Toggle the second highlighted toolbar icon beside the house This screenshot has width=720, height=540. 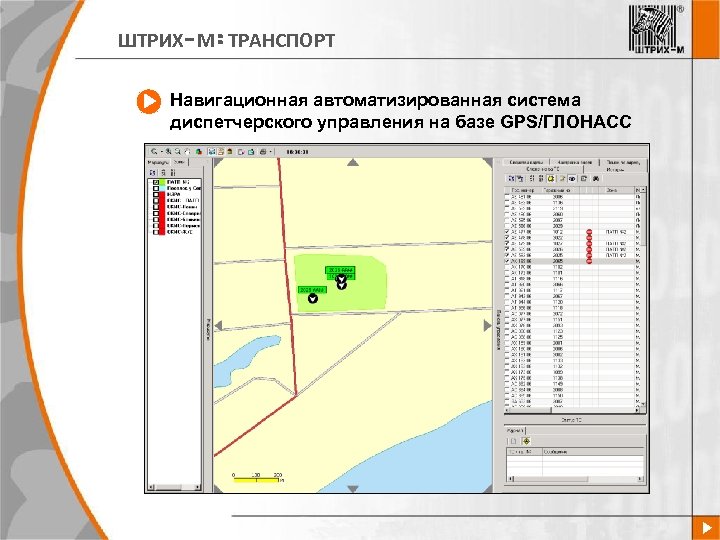click(220, 152)
